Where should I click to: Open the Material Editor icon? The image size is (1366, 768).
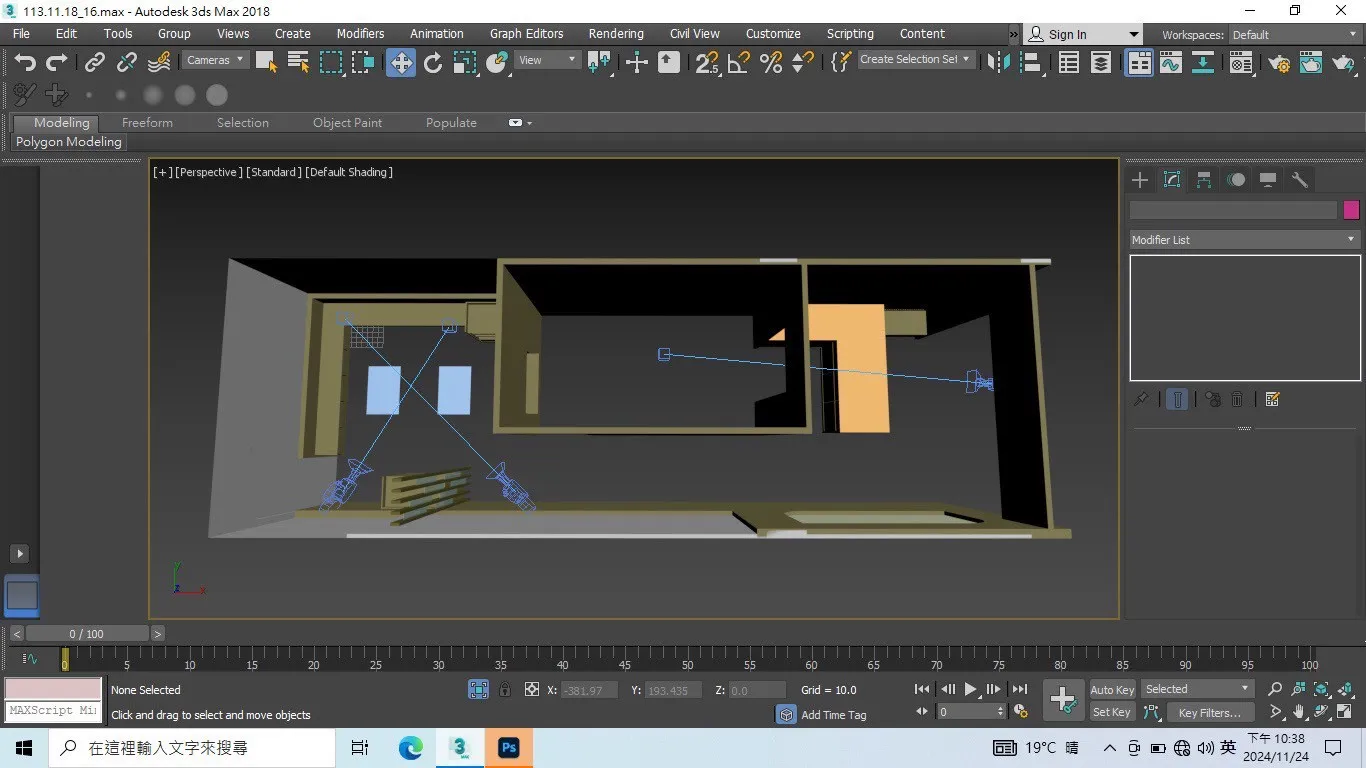click(1241, 62)
